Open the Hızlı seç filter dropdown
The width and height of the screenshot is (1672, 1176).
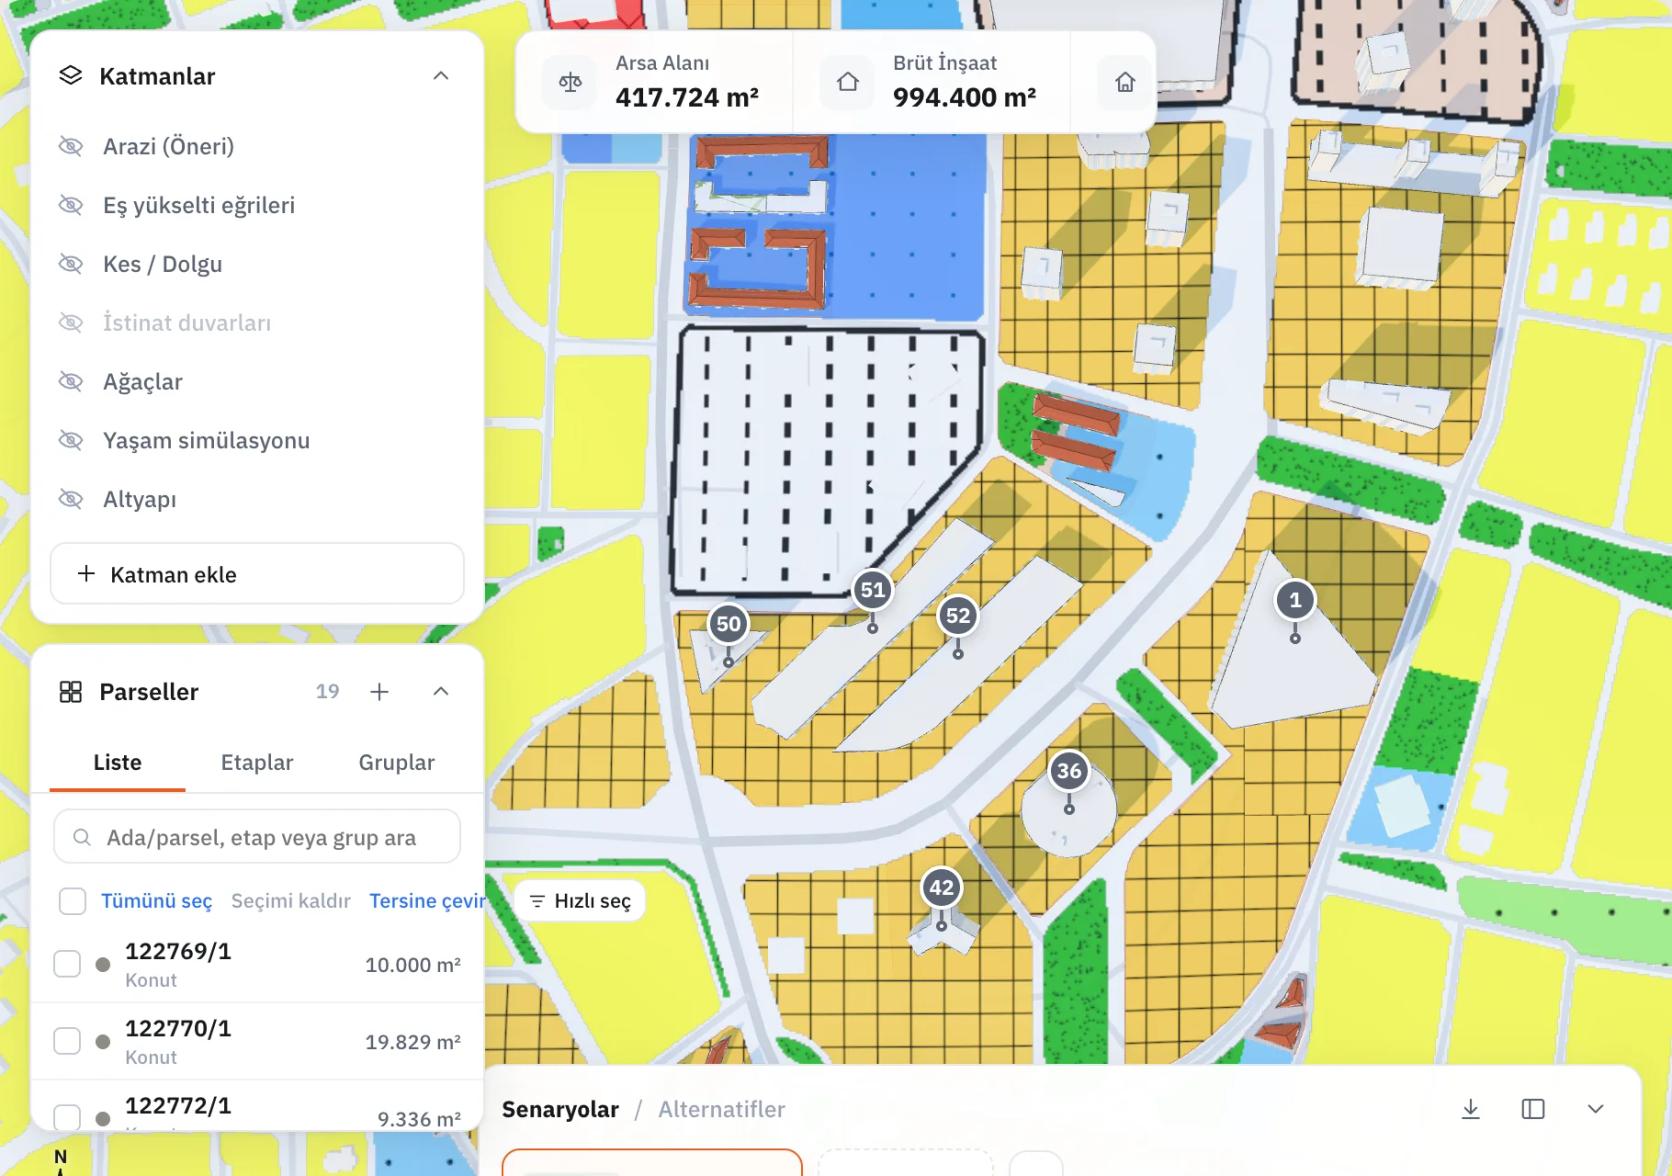point(580,901)
